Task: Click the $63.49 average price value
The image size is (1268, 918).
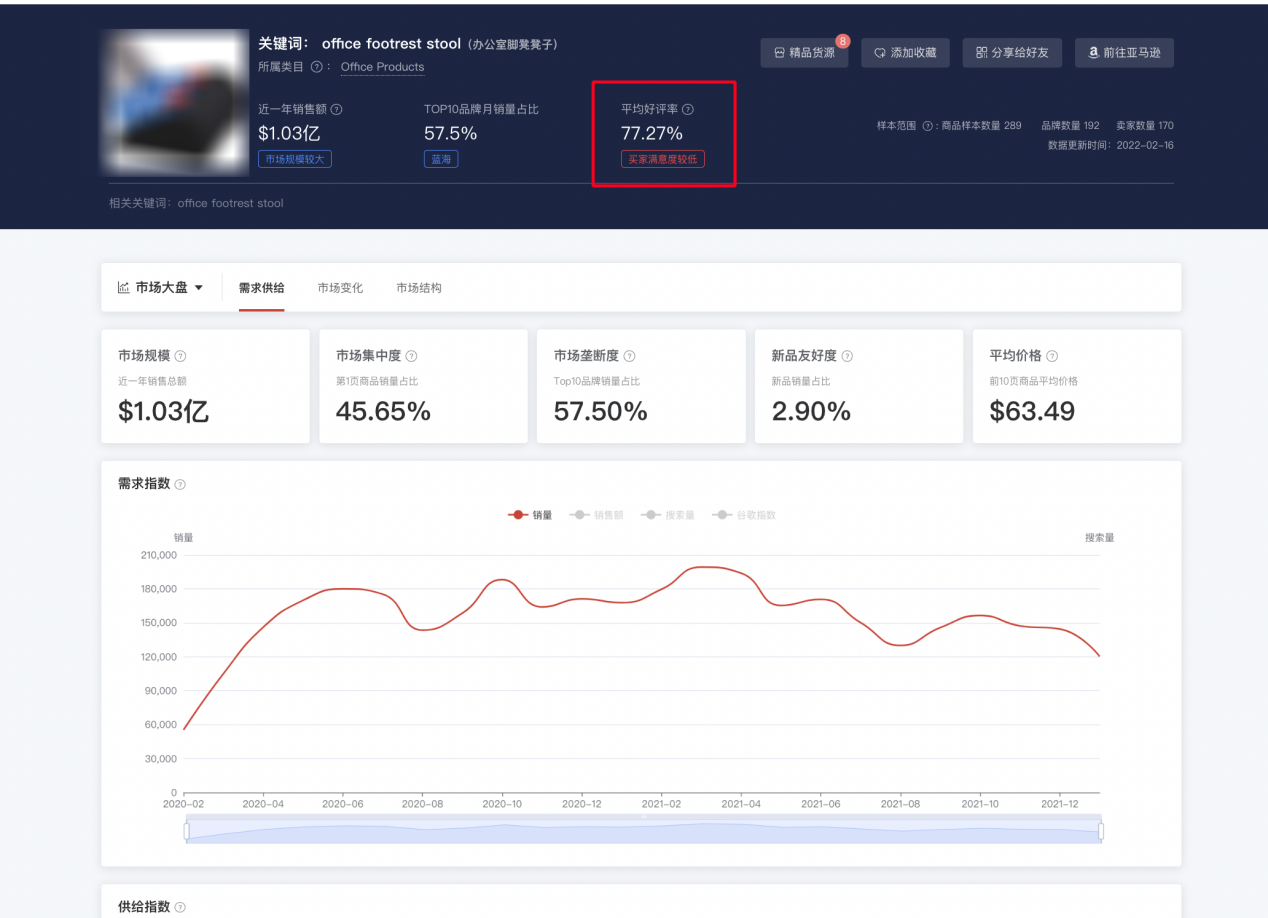Action: pyautogui.click(x=1032, y=411)
